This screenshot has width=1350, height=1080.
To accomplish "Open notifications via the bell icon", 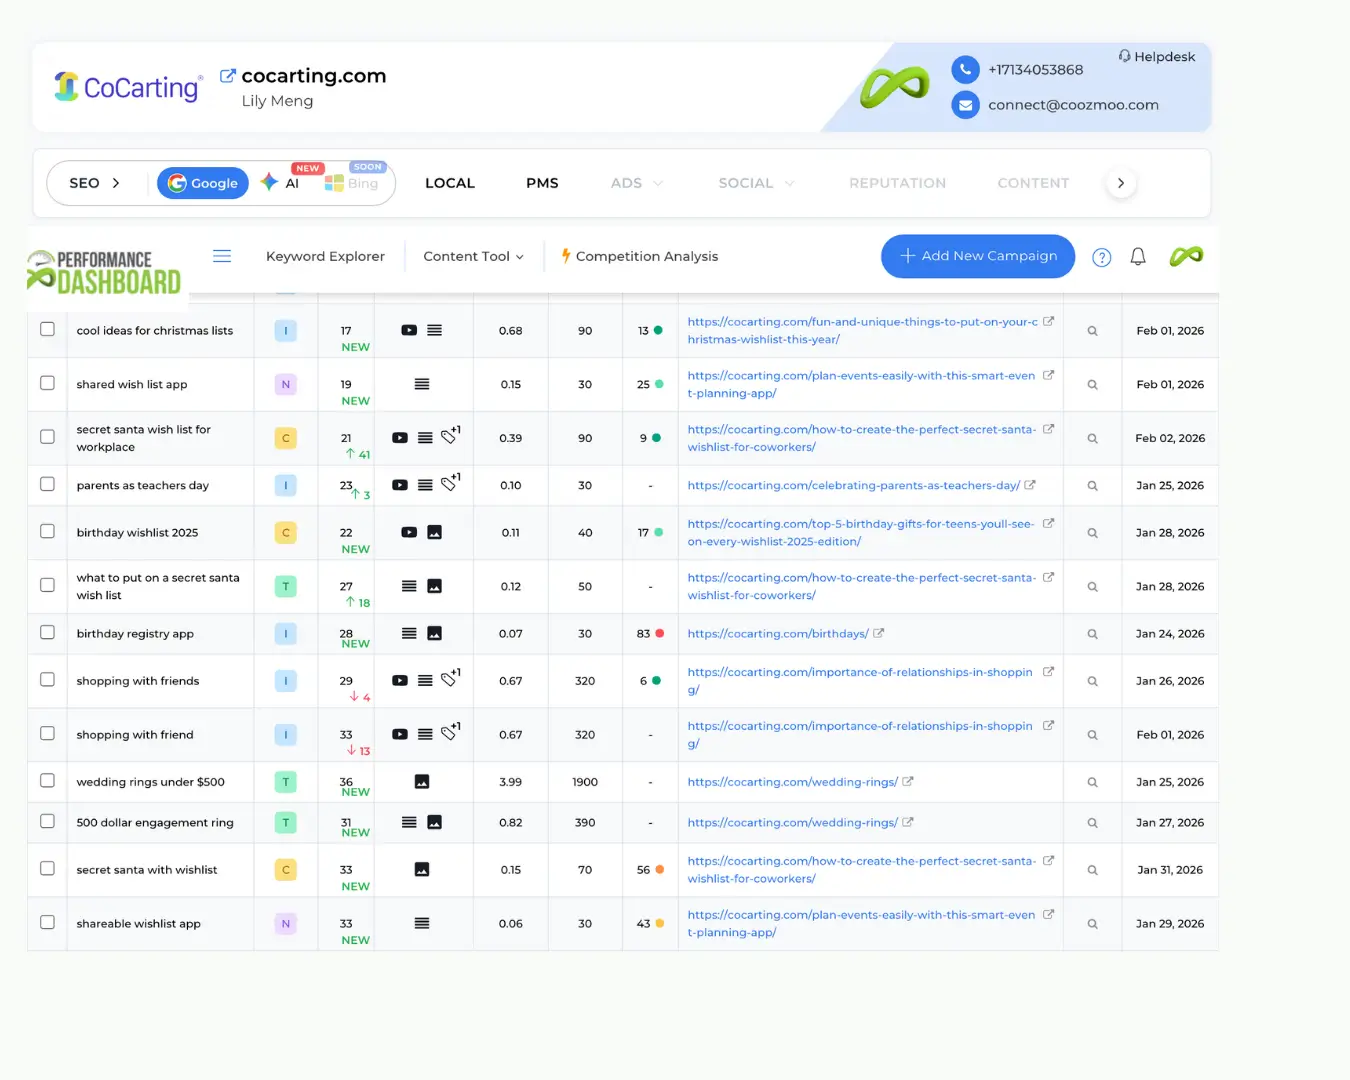I will [x=1137, y=256].
